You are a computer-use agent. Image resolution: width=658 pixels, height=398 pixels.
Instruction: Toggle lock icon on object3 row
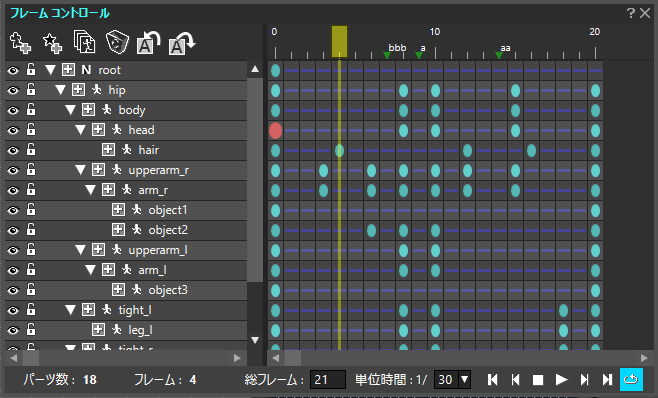pos(31,290)
